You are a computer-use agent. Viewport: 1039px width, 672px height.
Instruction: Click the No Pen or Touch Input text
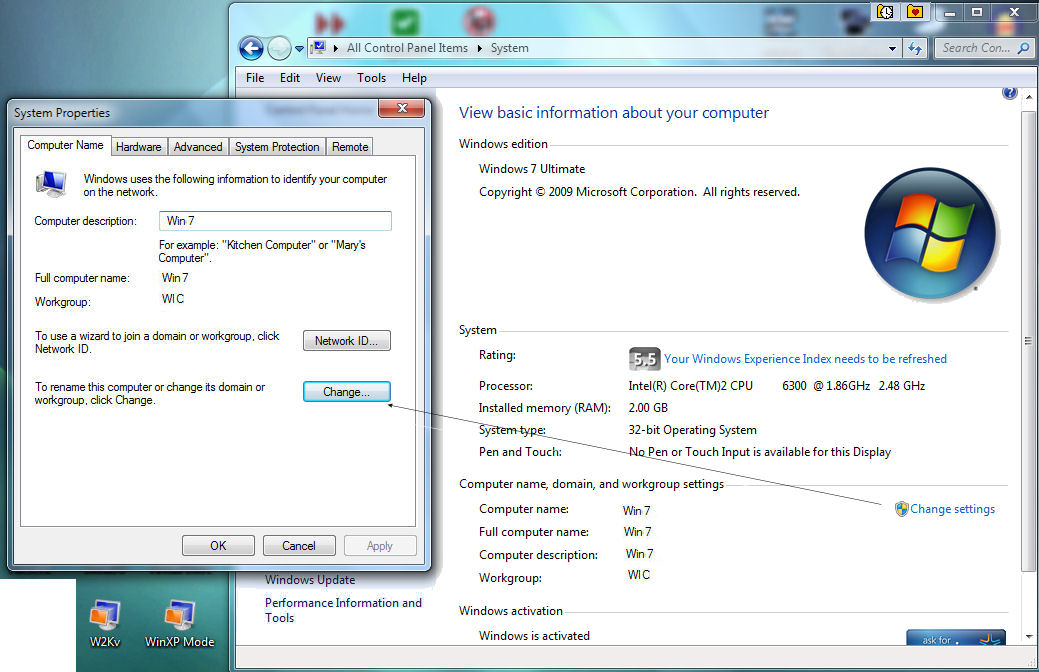point(759,452)
